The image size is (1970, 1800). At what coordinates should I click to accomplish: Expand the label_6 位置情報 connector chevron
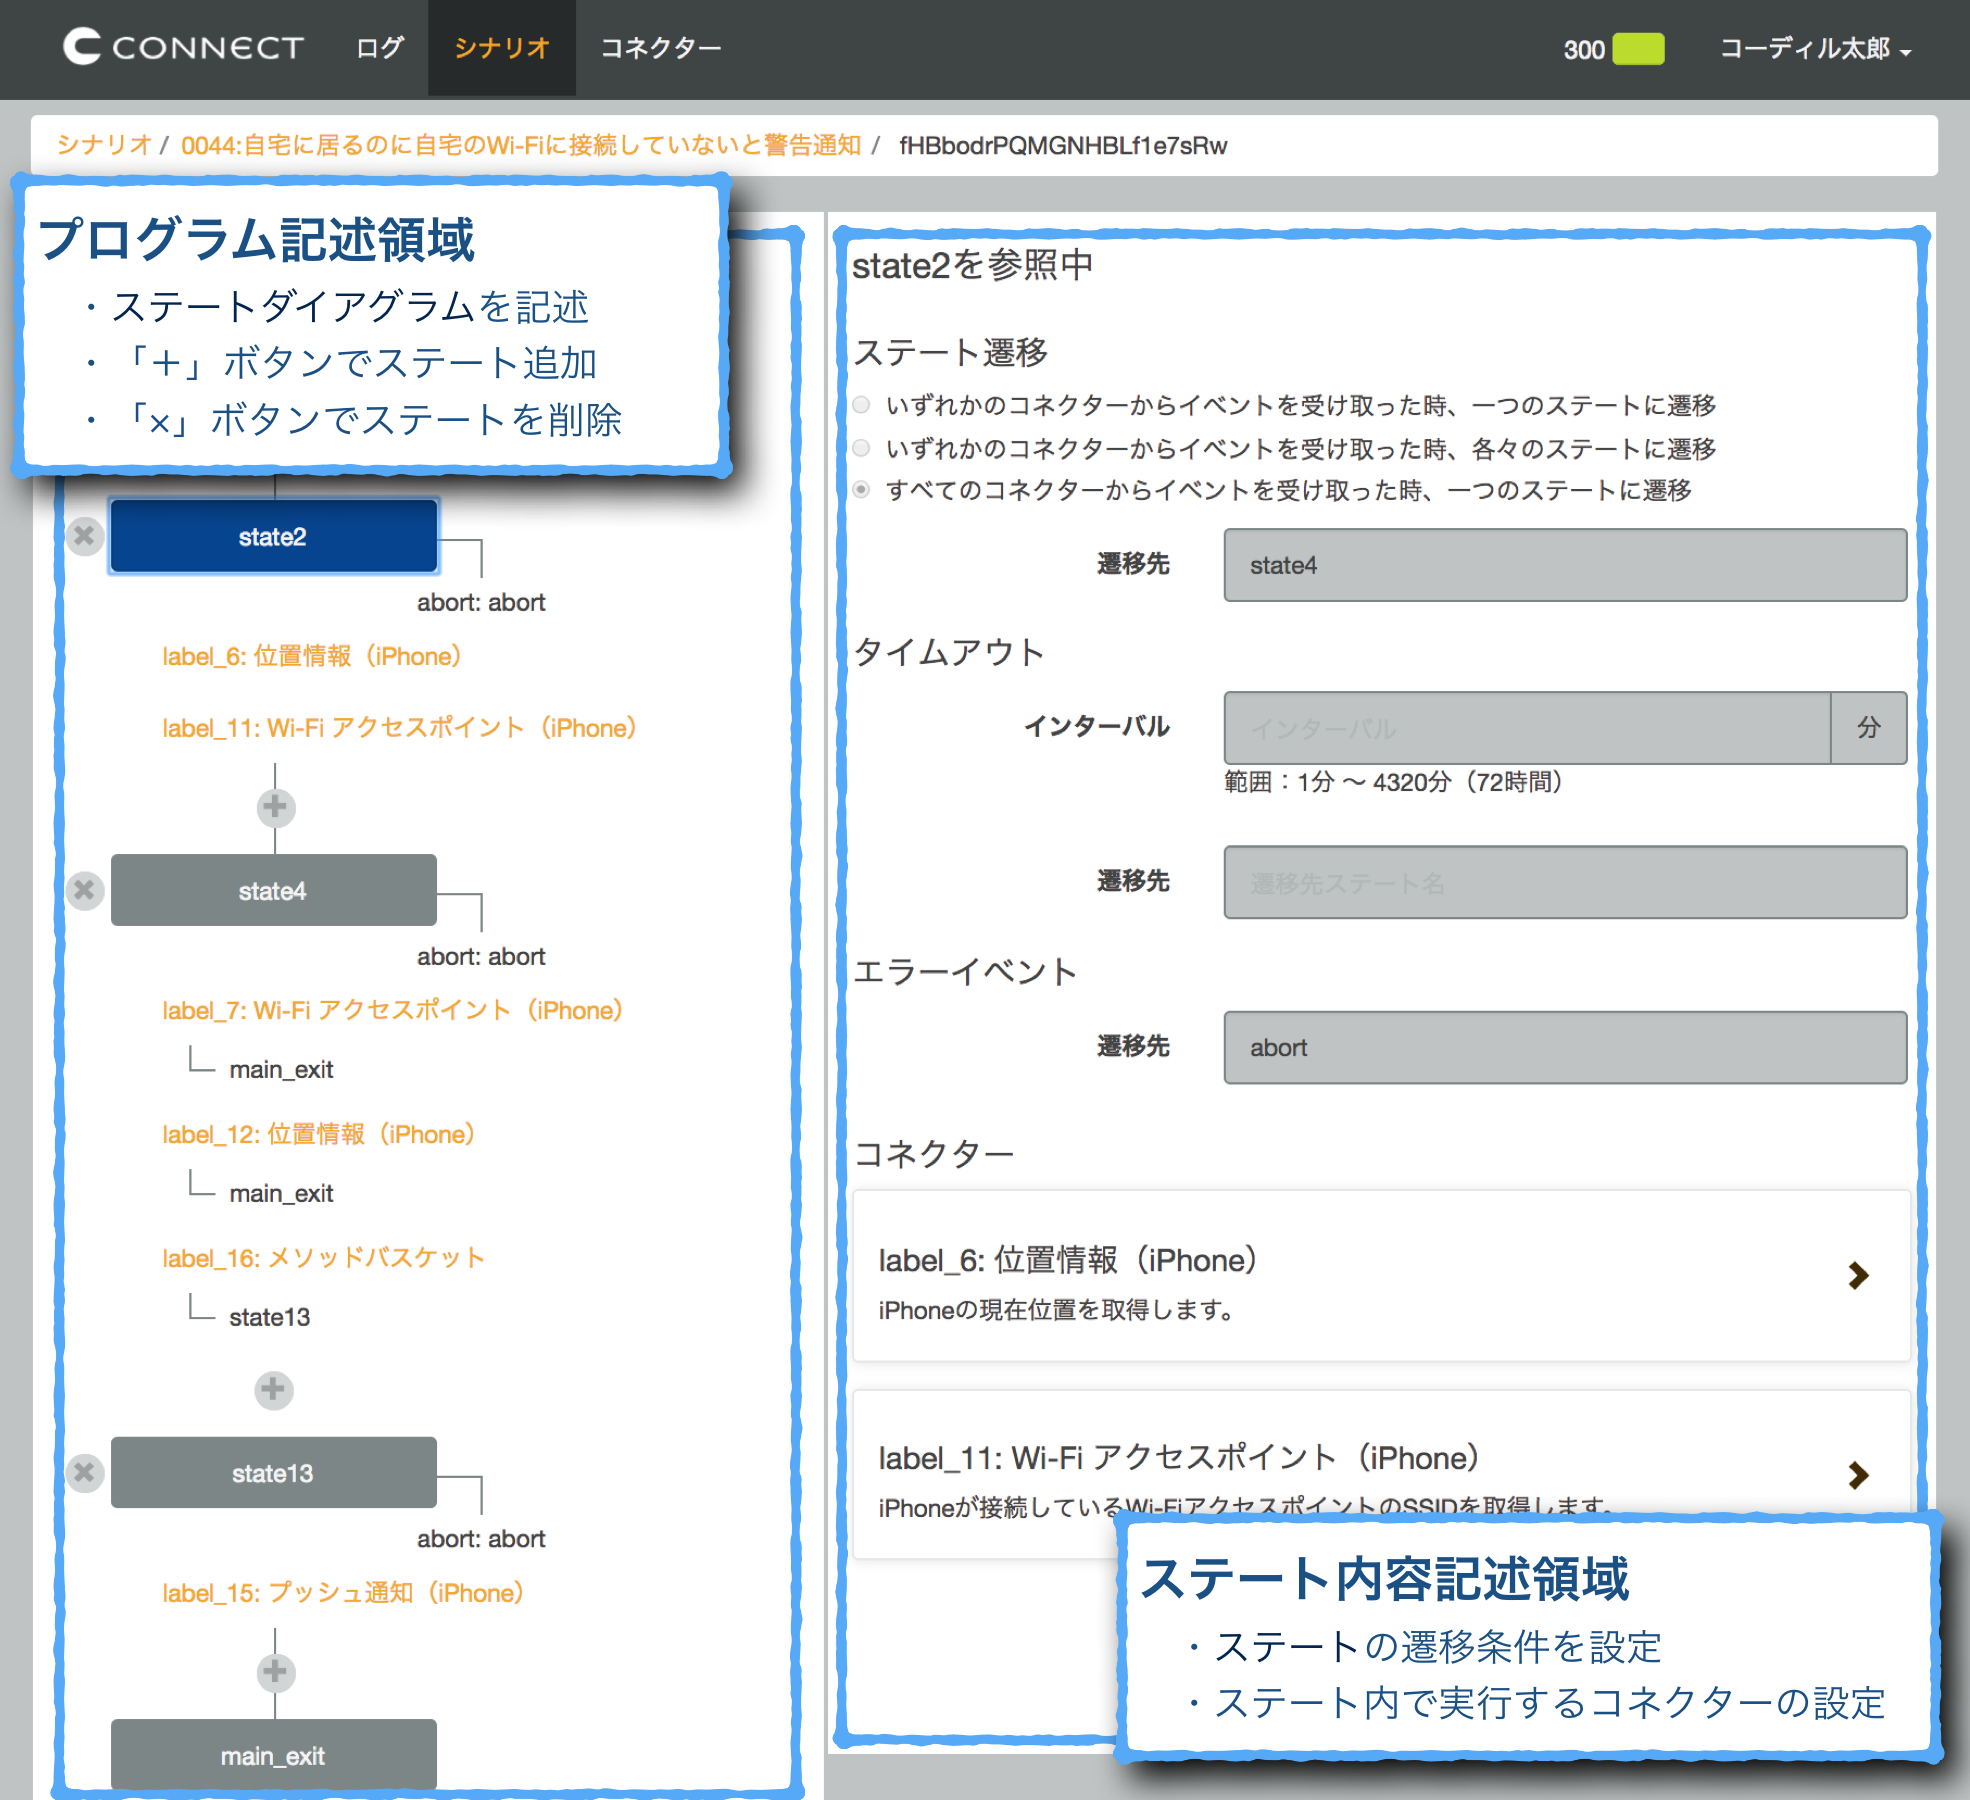[1858, 1275]
